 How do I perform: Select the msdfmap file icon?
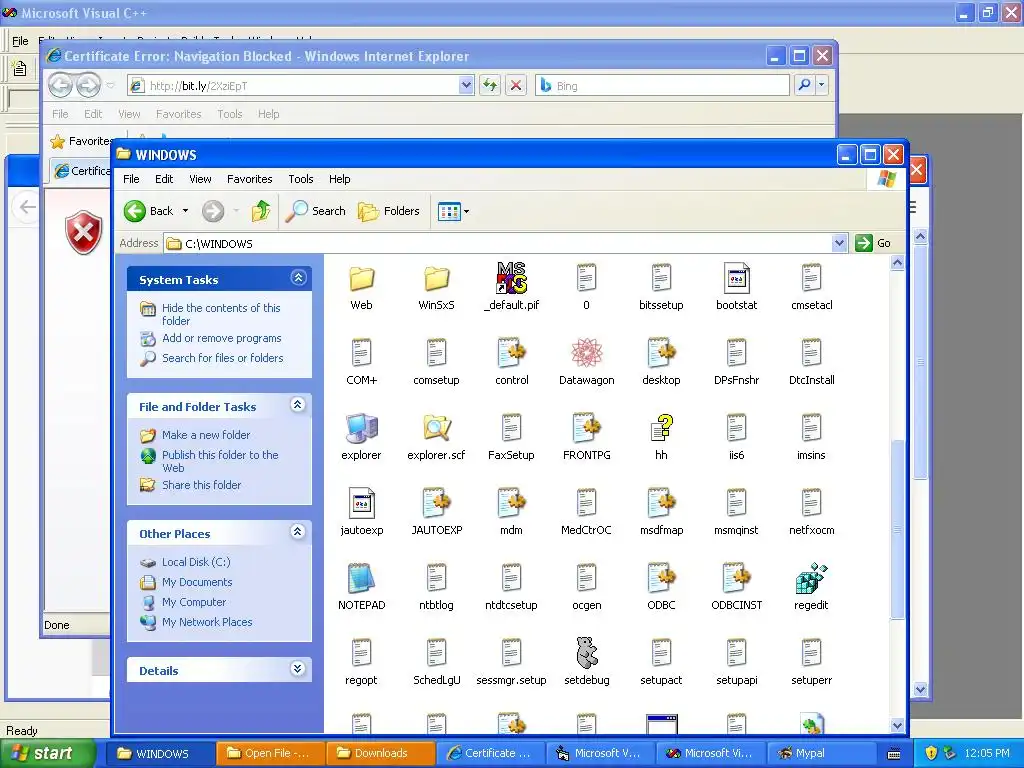(x=661, y=504)
